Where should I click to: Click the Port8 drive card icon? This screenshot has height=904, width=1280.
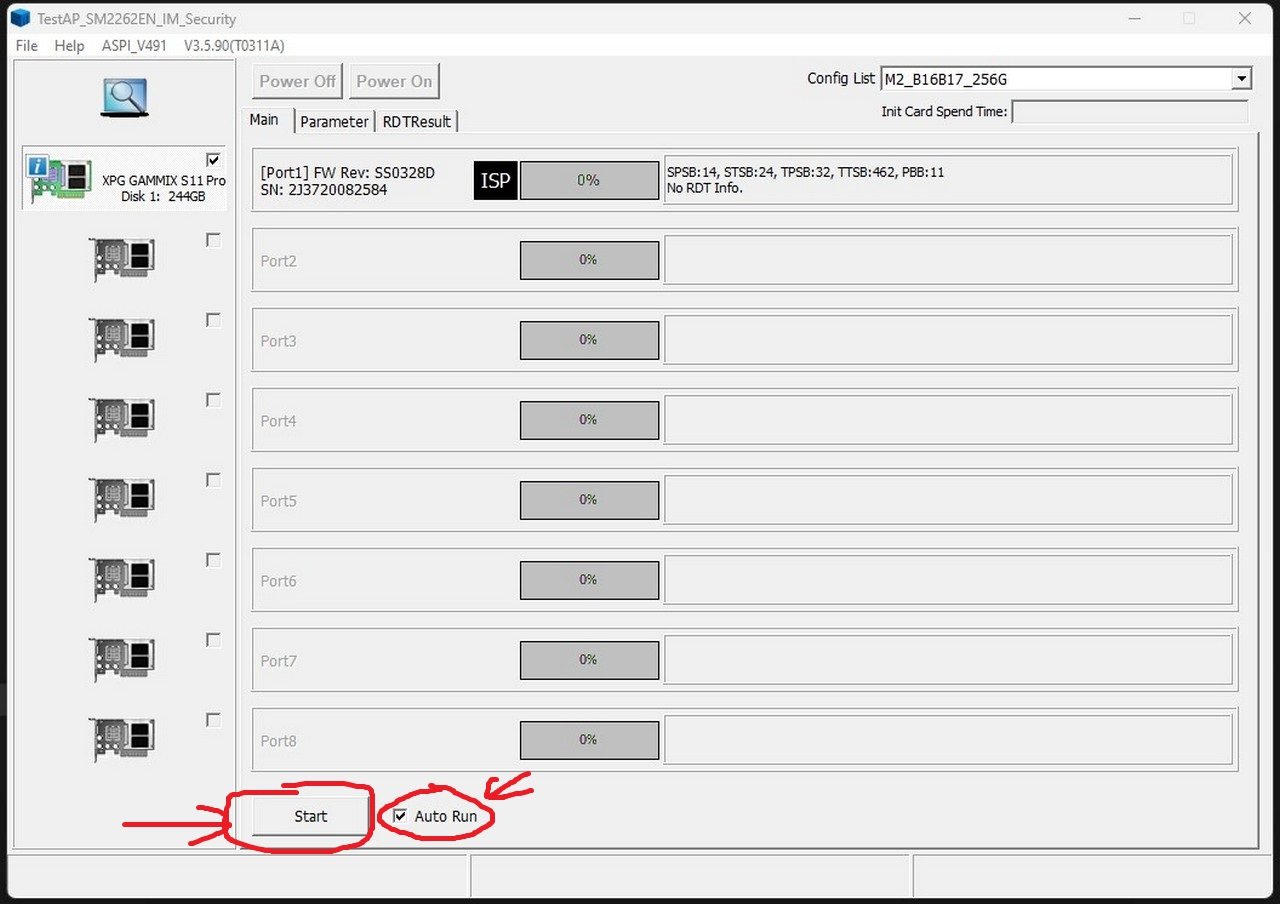coord(123,738)
